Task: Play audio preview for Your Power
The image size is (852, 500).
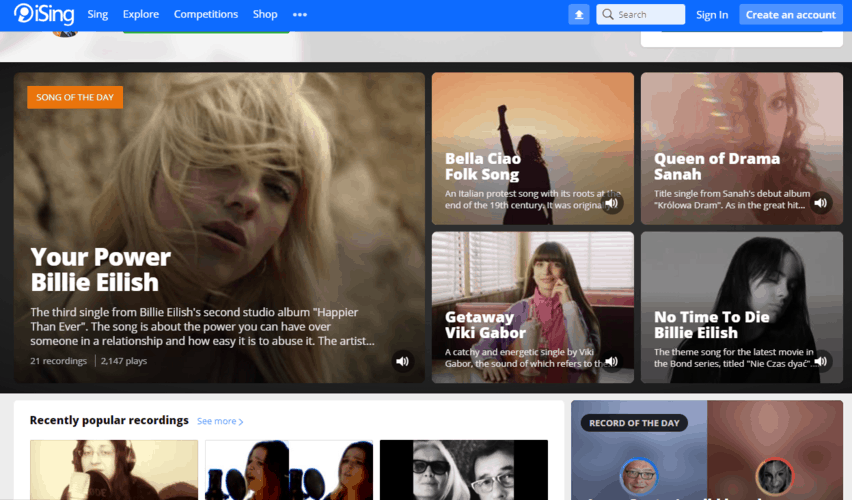Action: (403, 361)
